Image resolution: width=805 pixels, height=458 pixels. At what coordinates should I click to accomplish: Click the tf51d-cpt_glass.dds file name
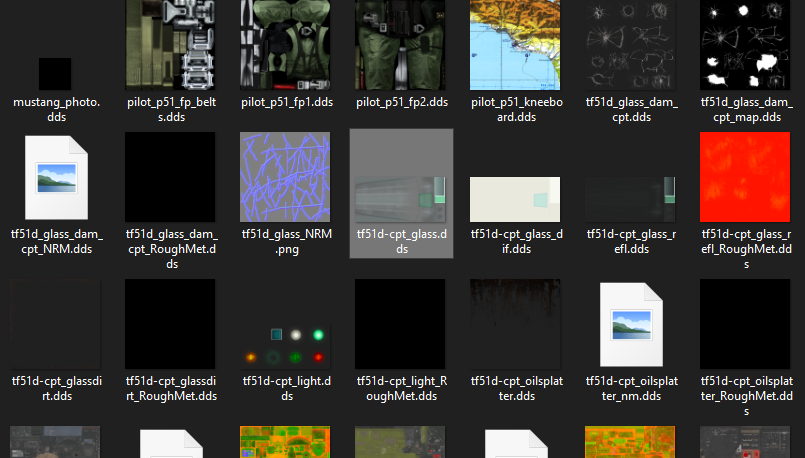(402, 241)
